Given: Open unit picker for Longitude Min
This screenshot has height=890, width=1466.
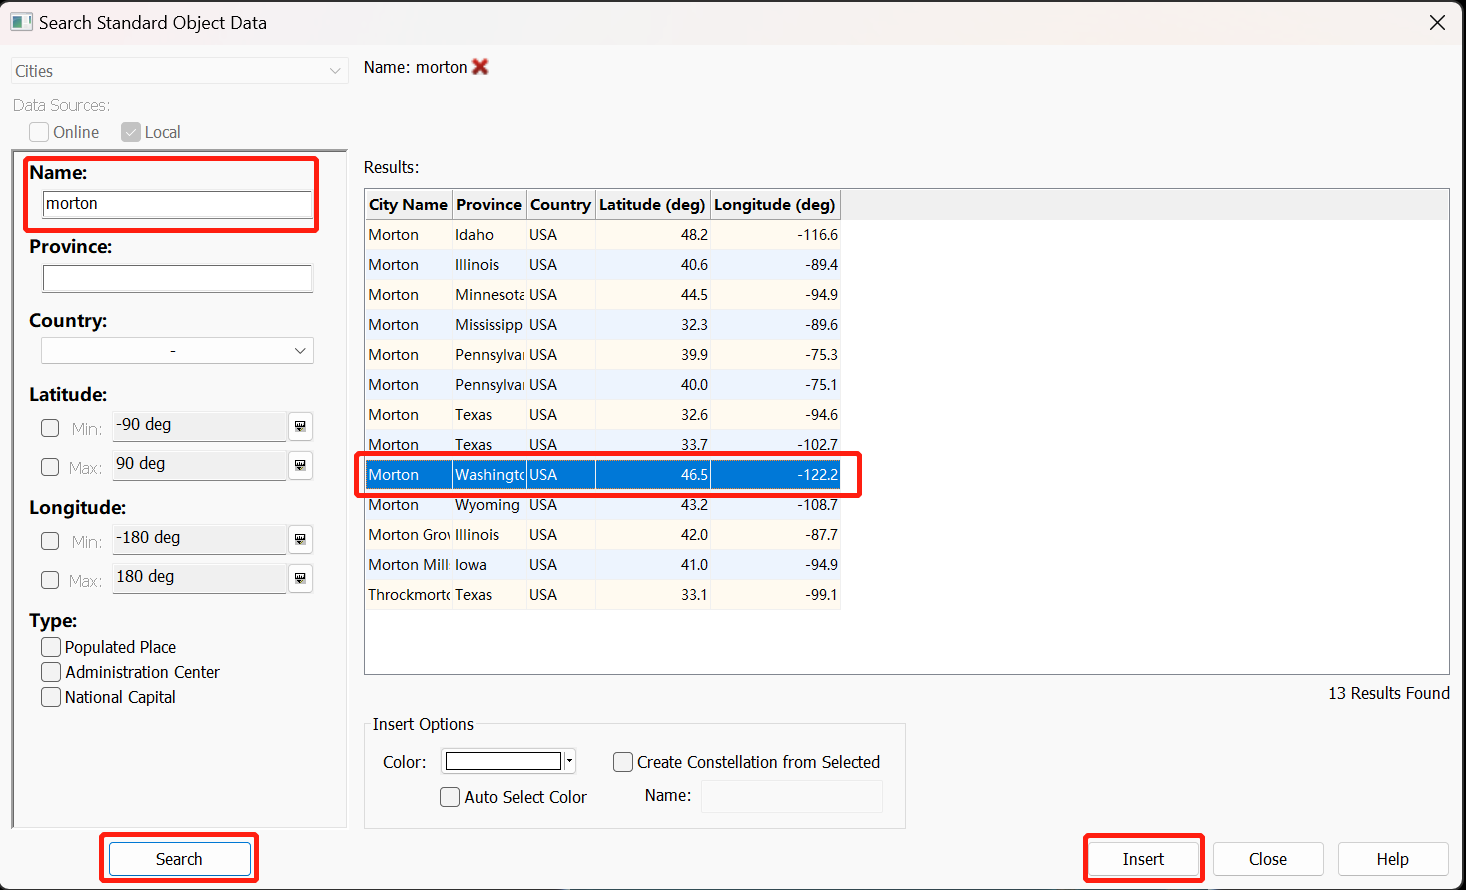Looking at the screenshot, I should click(x=300, y=540).
